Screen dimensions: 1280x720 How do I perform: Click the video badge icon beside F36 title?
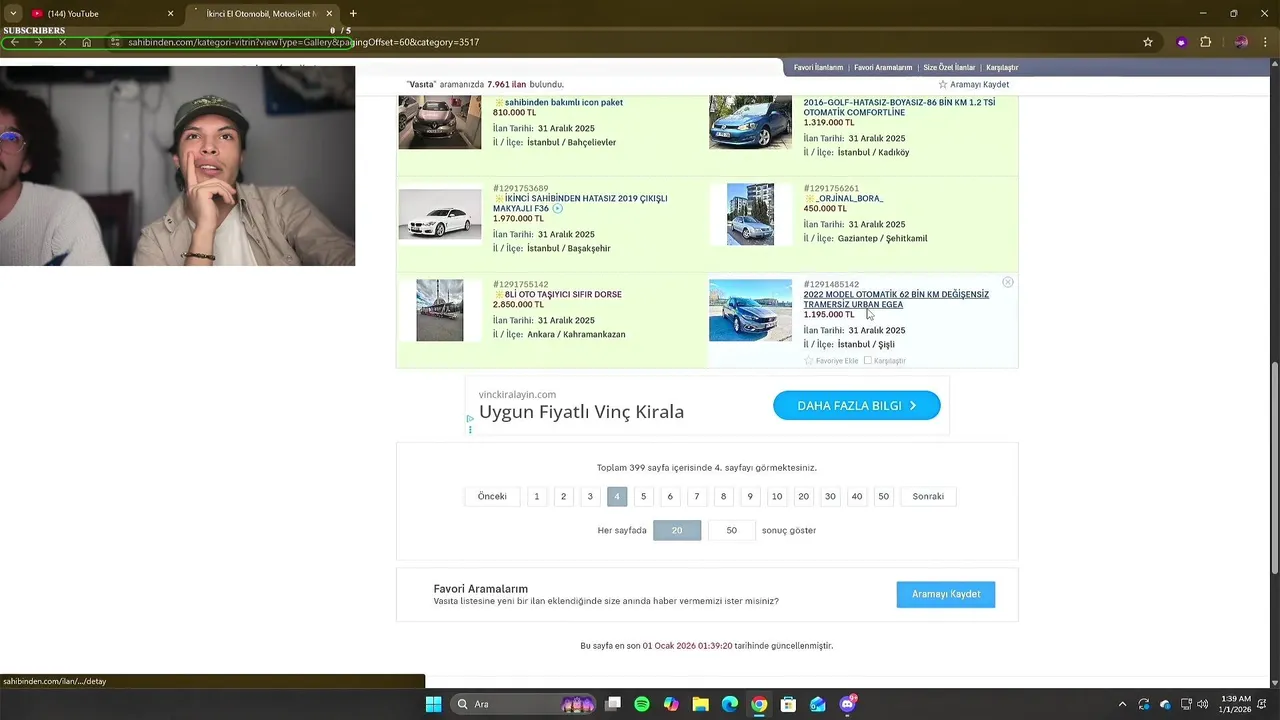pos(558,209)
